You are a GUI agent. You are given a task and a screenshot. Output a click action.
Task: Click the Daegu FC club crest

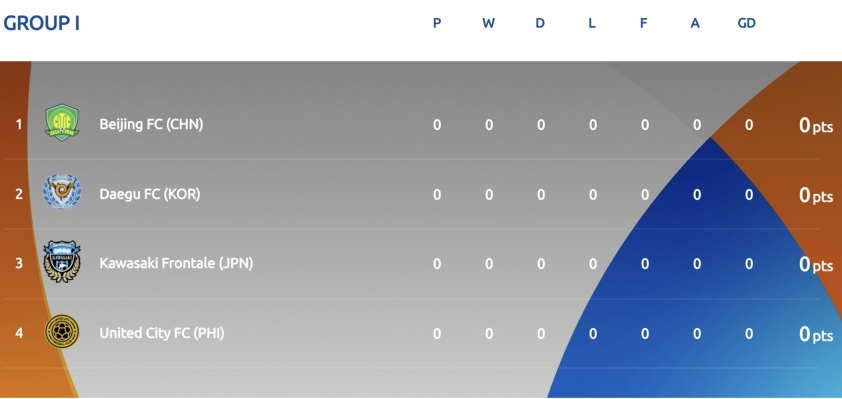coord(62,192)
